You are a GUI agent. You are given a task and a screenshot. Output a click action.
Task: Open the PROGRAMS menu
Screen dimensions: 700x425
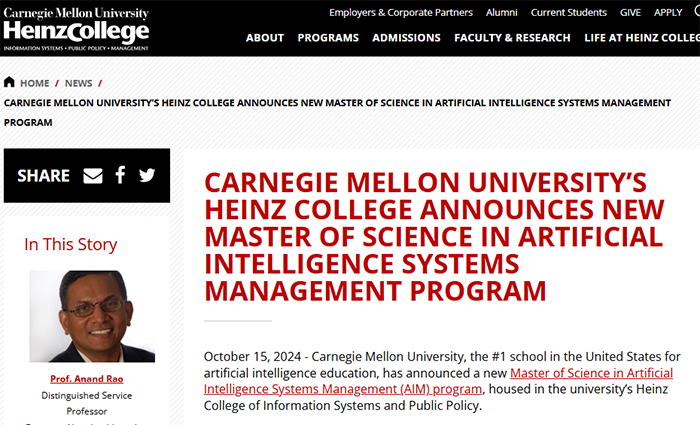(x=328, y=38)
